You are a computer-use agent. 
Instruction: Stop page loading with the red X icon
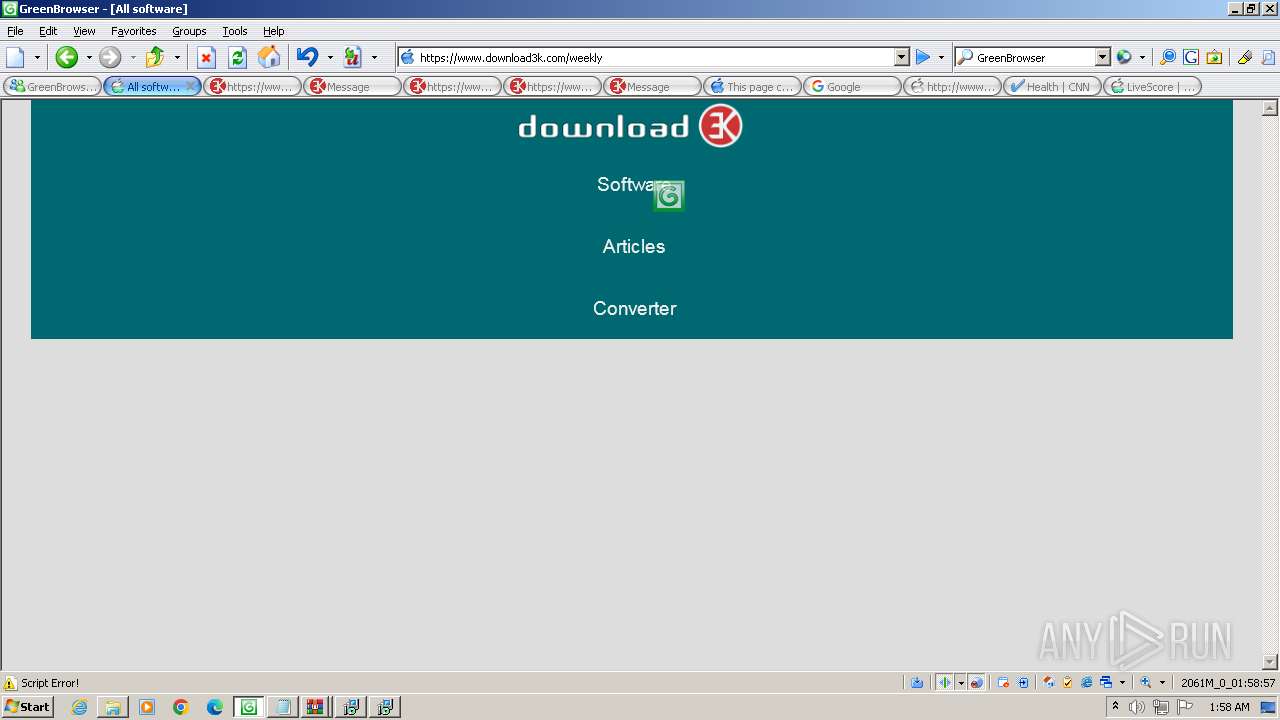pyautogui.click(x=206, y=57)
